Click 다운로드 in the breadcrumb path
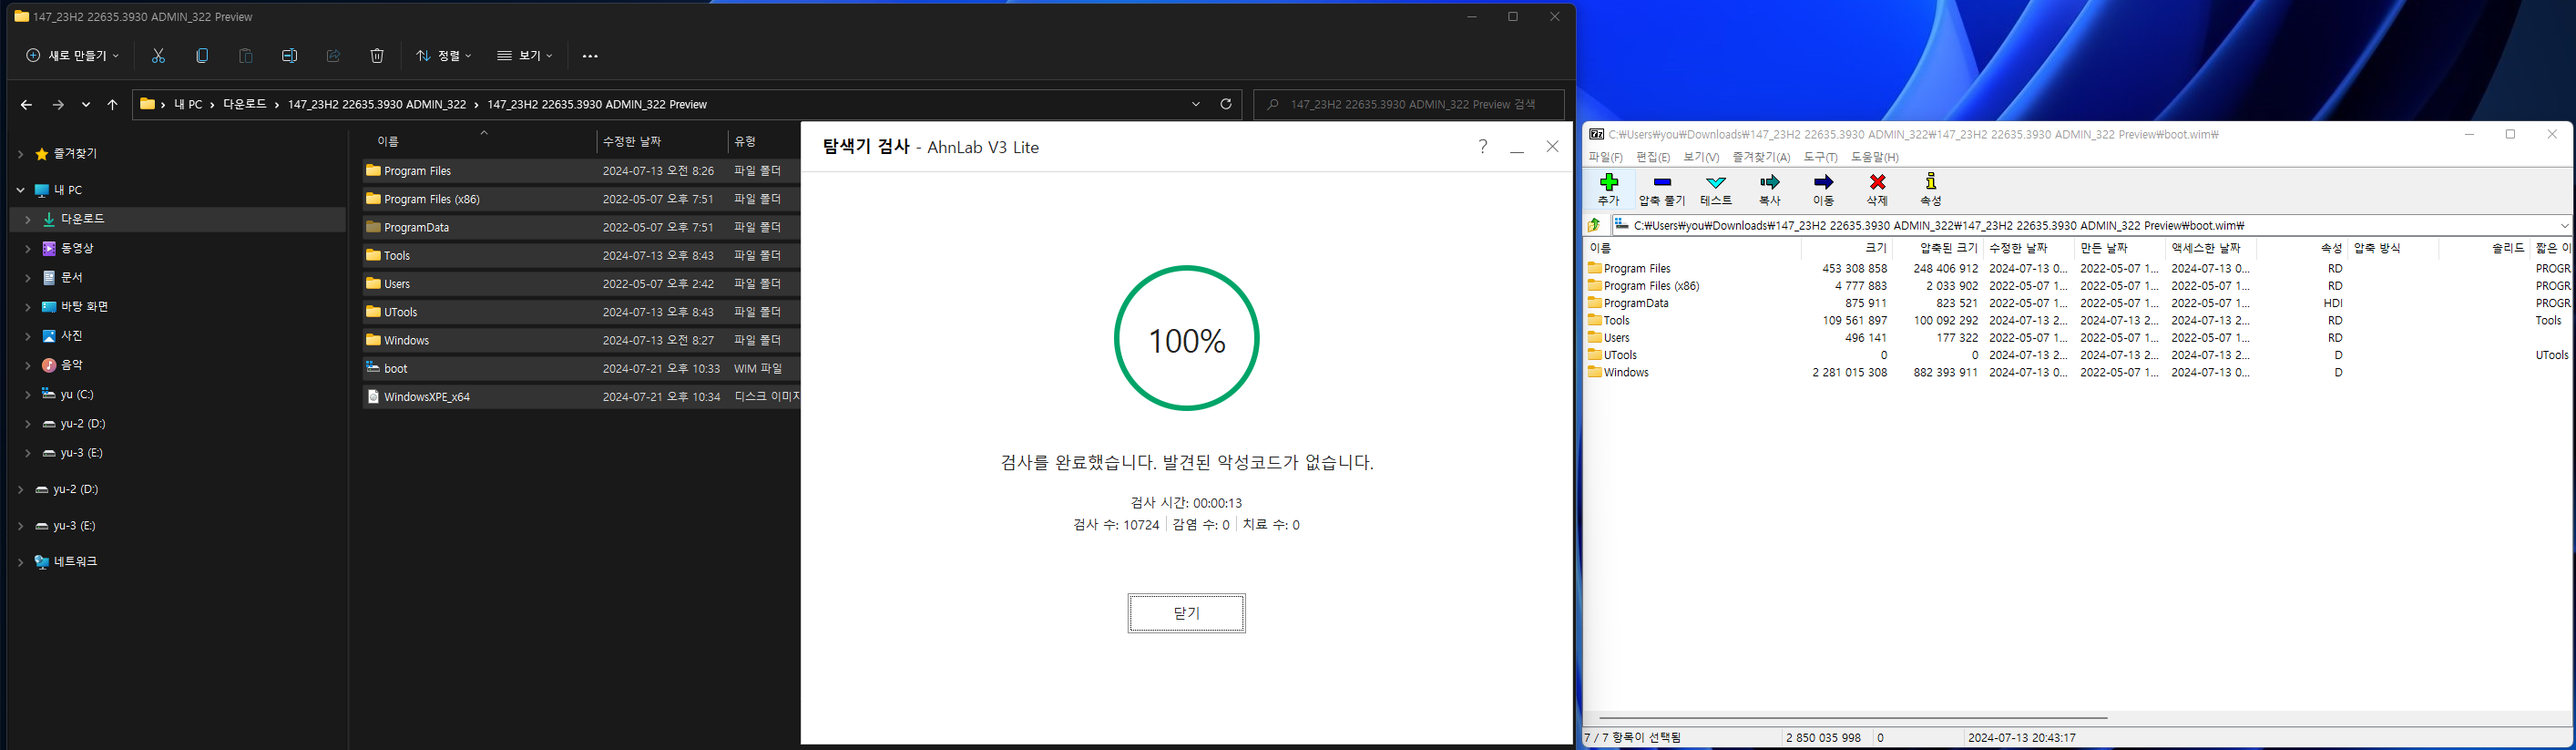2576x750 pixels. (x=244, y=104)
